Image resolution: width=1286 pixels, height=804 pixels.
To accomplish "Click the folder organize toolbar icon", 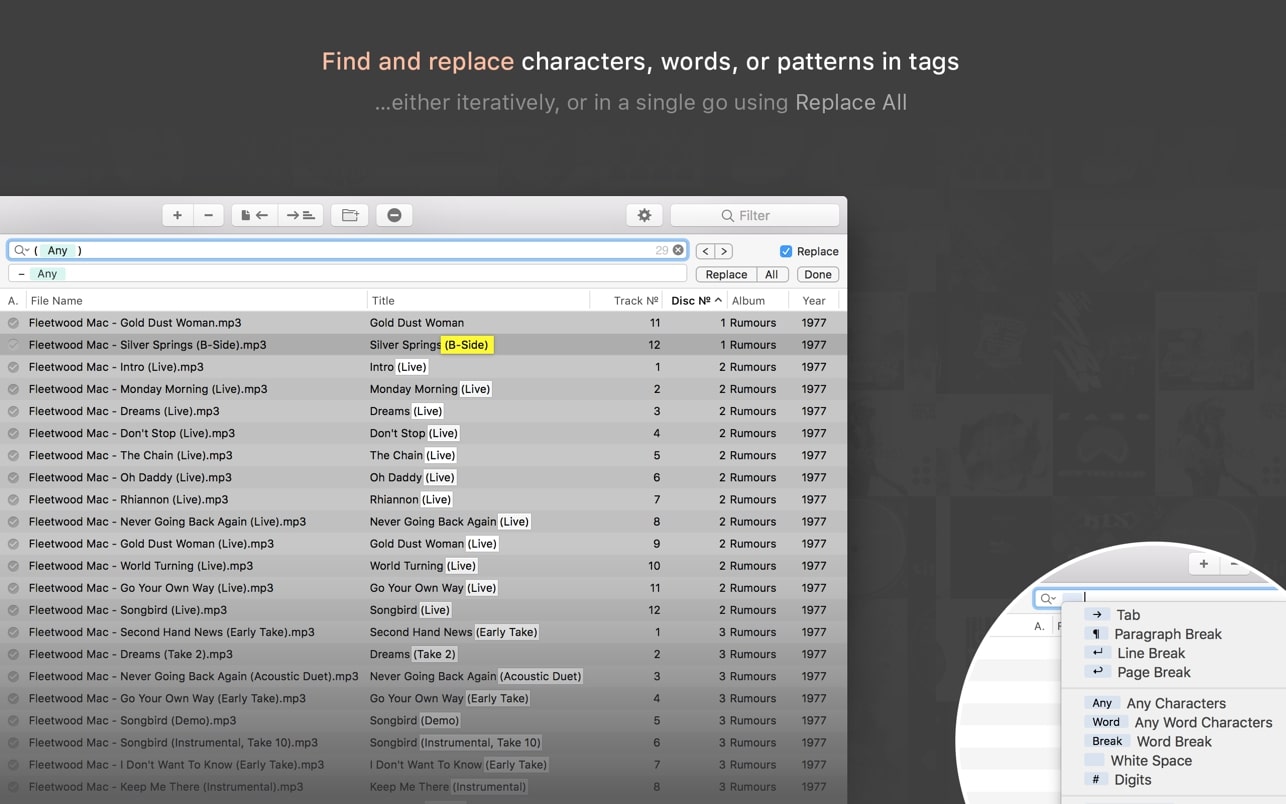I will (350, 215).
